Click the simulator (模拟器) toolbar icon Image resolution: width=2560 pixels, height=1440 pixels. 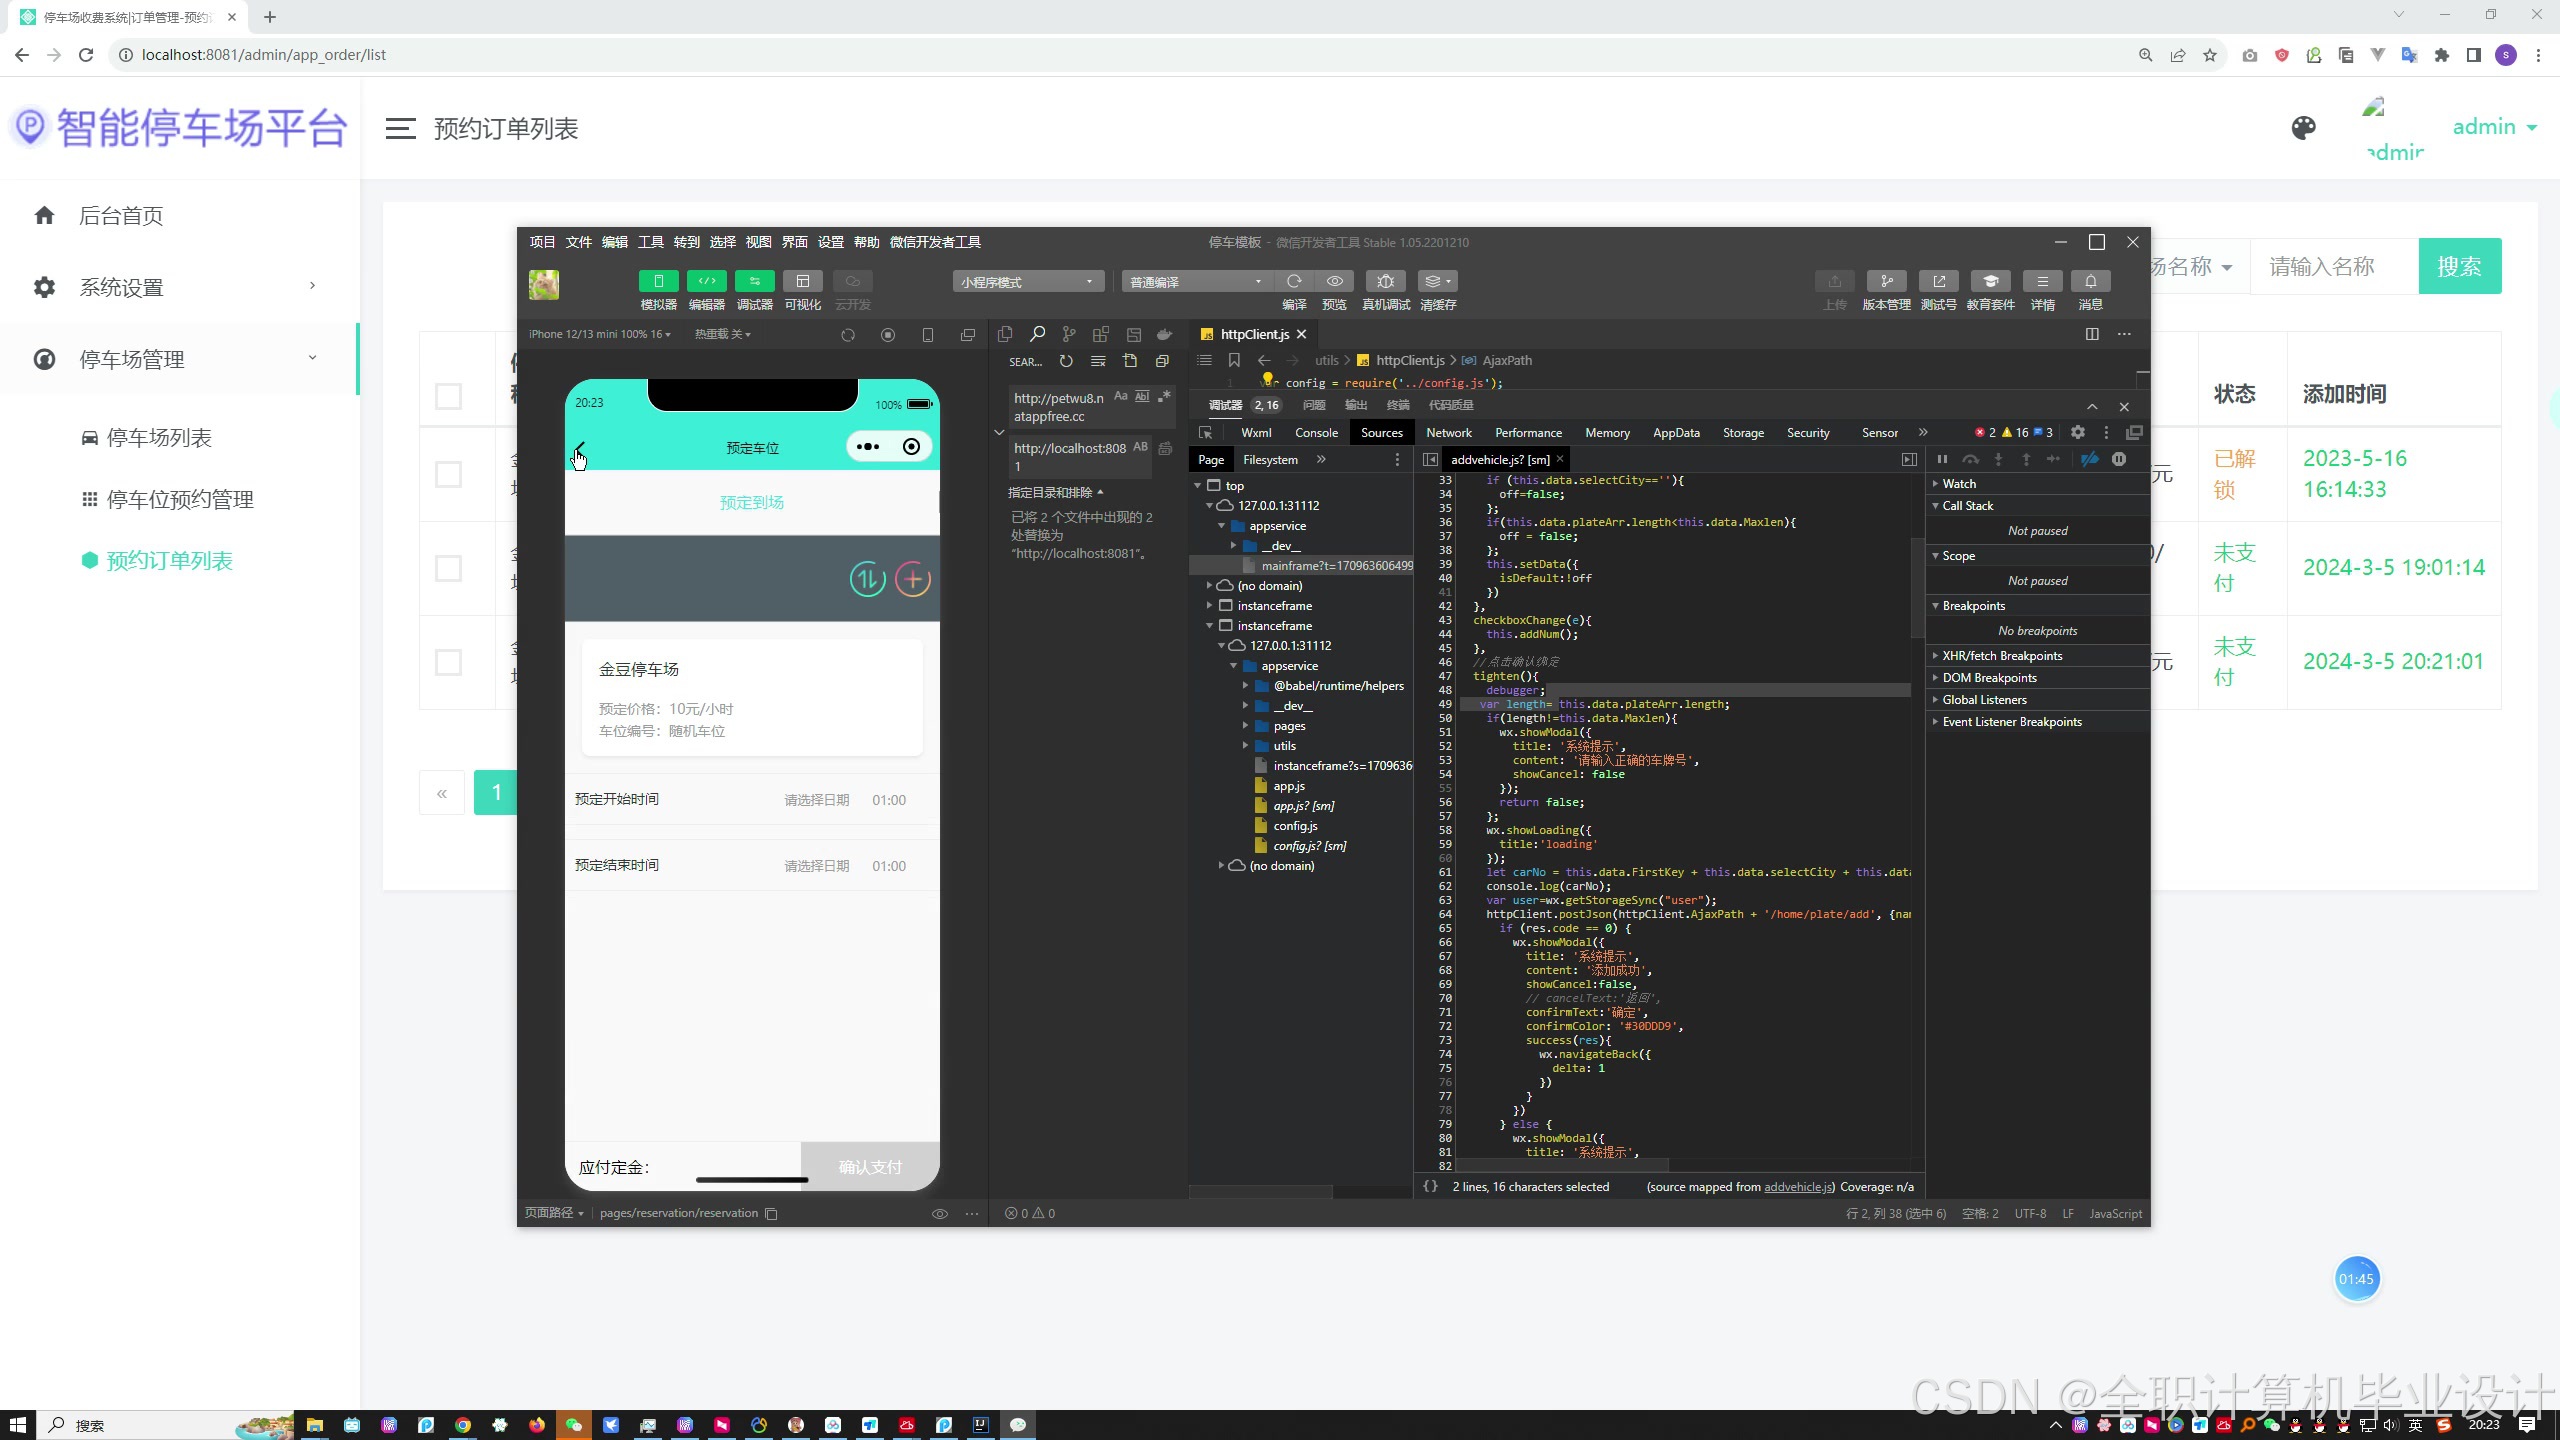tap(658, 281)
